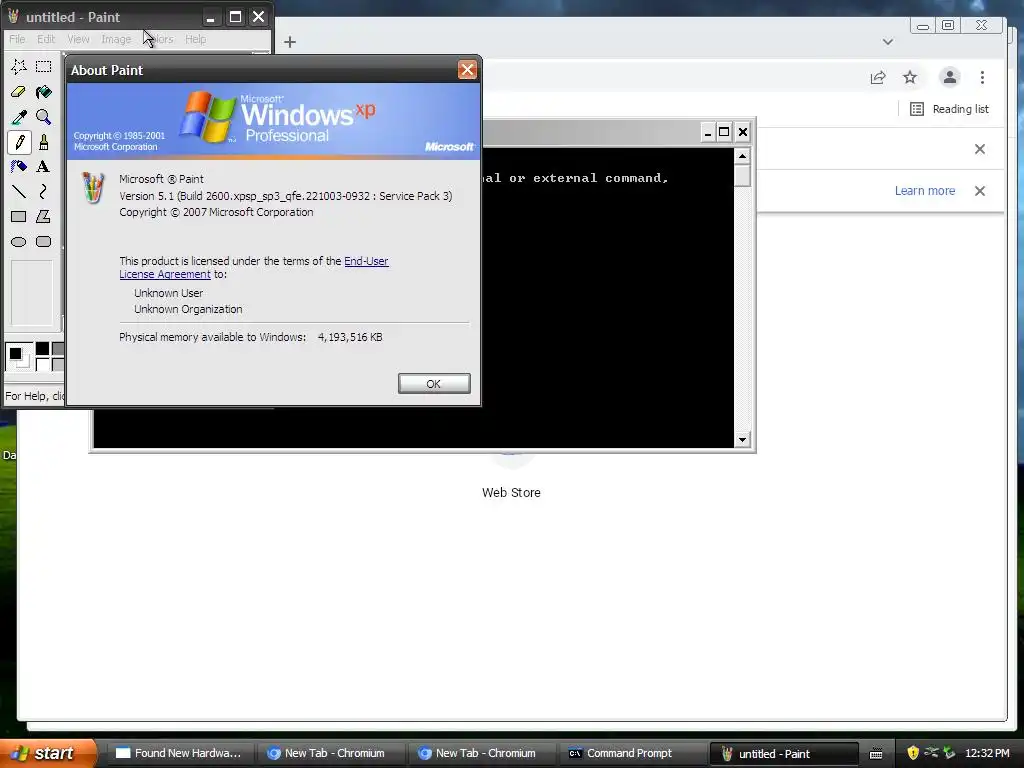Bookmark this tab with the star icon
Viewport: 1024px width, 768px height.
coord(910,78)
